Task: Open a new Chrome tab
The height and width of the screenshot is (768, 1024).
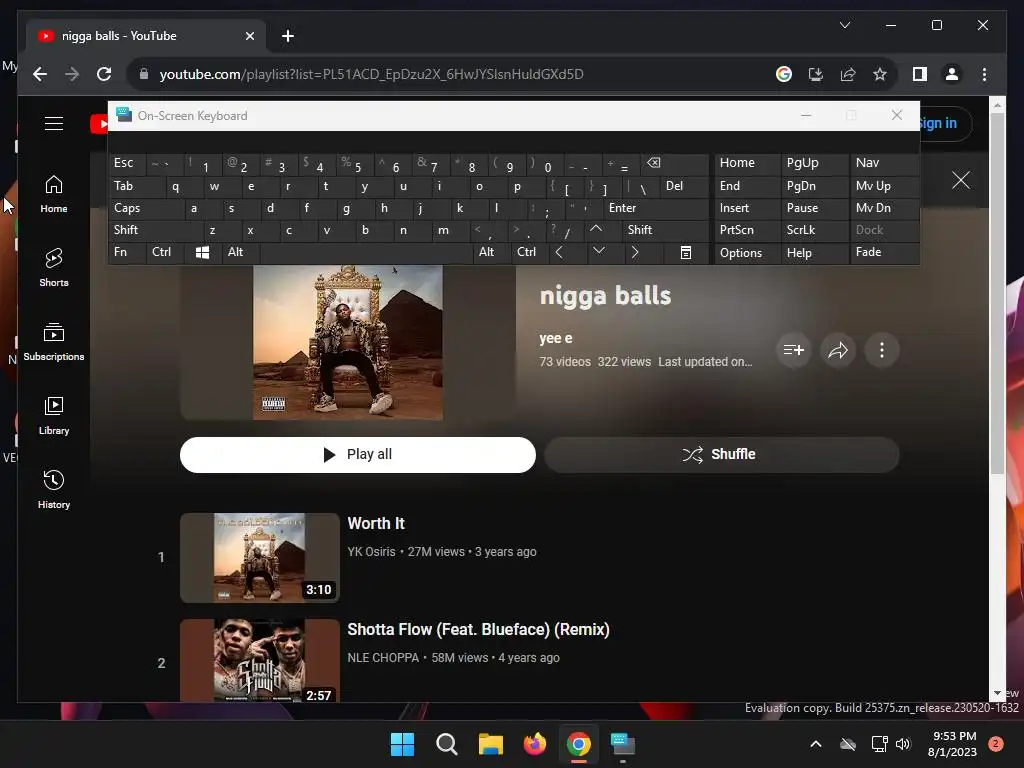Action: [x=287, y=36]
